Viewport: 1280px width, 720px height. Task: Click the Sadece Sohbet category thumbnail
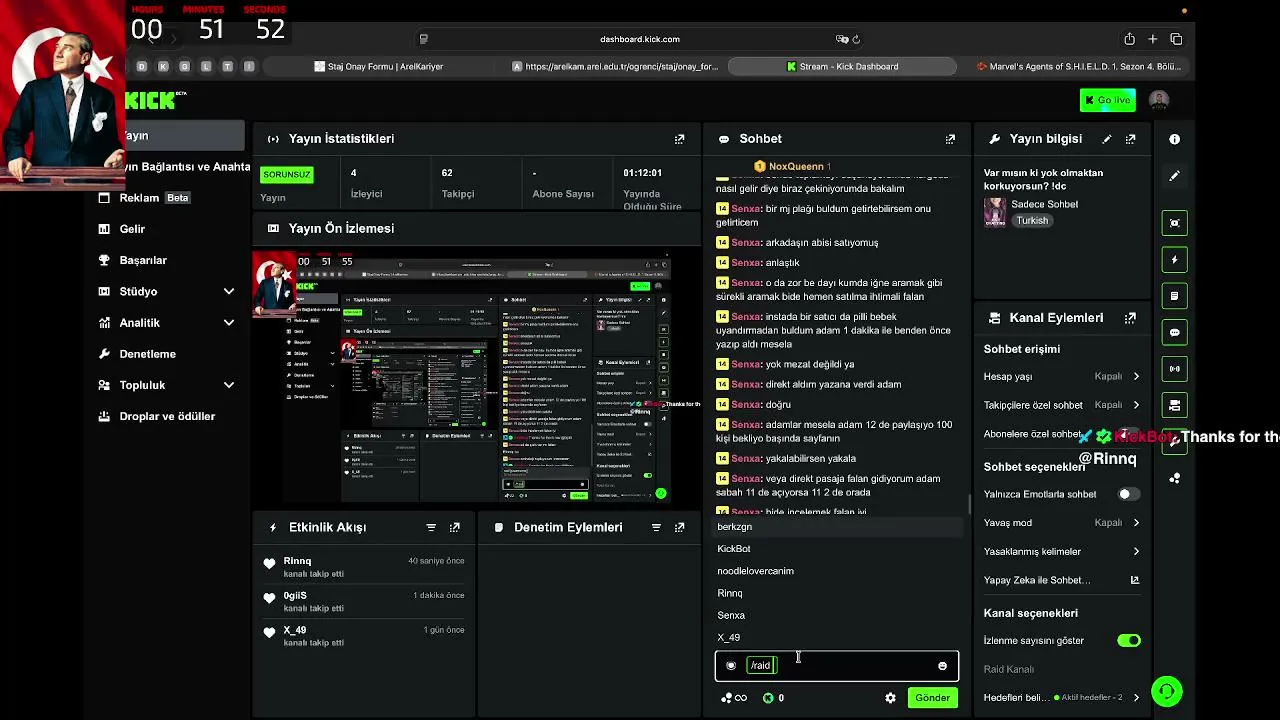[995, 212]
